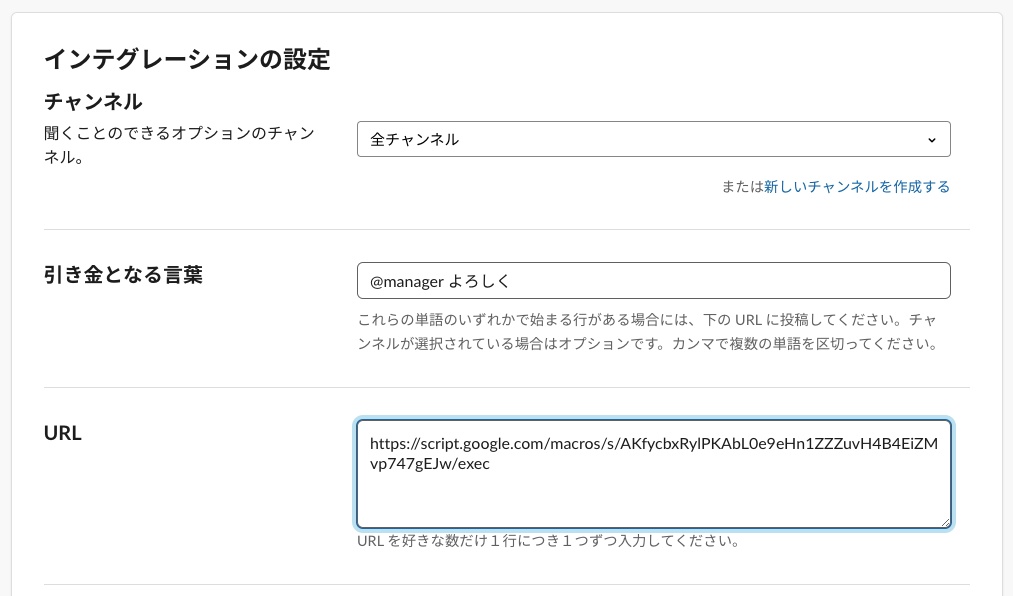The width and height of the screenshot is (1013, 596).
Task: Place cursor after よろしく in trigger field
Action: [x=511, y=282]
